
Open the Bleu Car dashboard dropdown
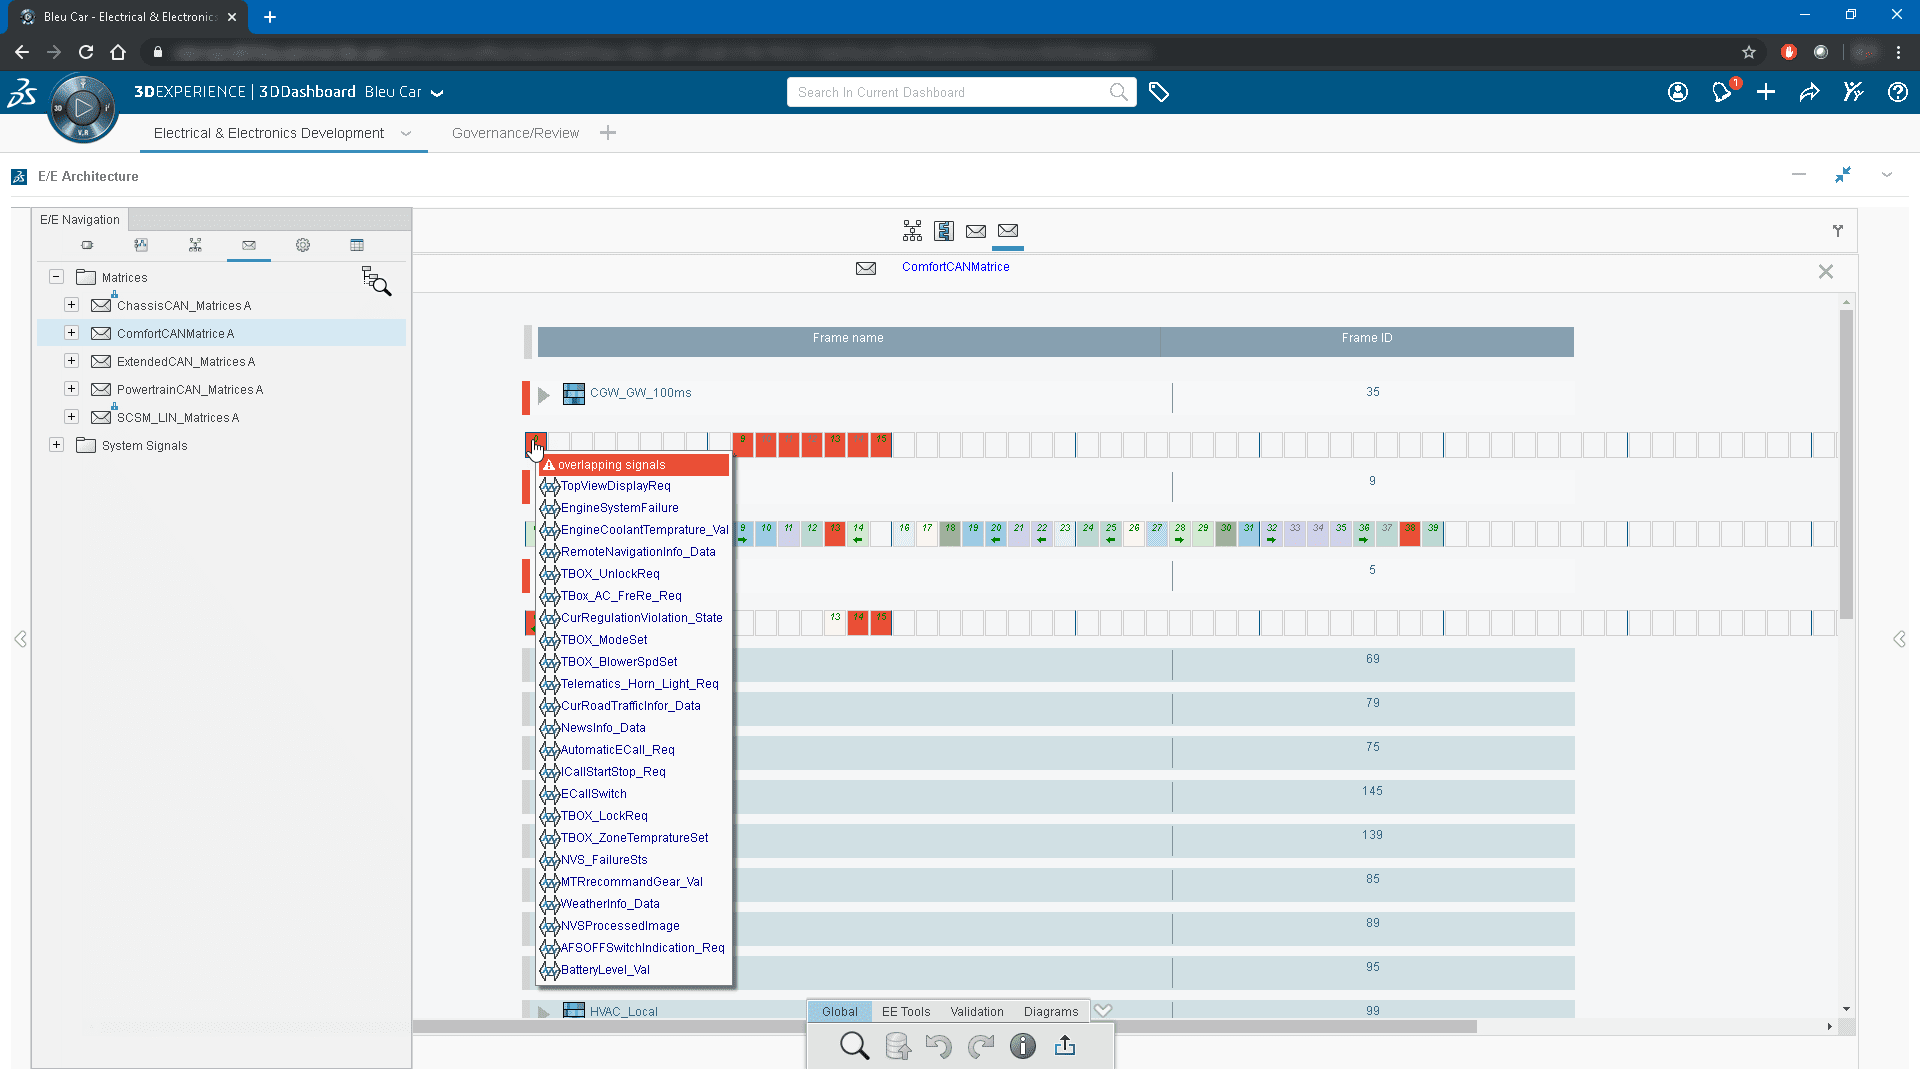pos(437,93)
